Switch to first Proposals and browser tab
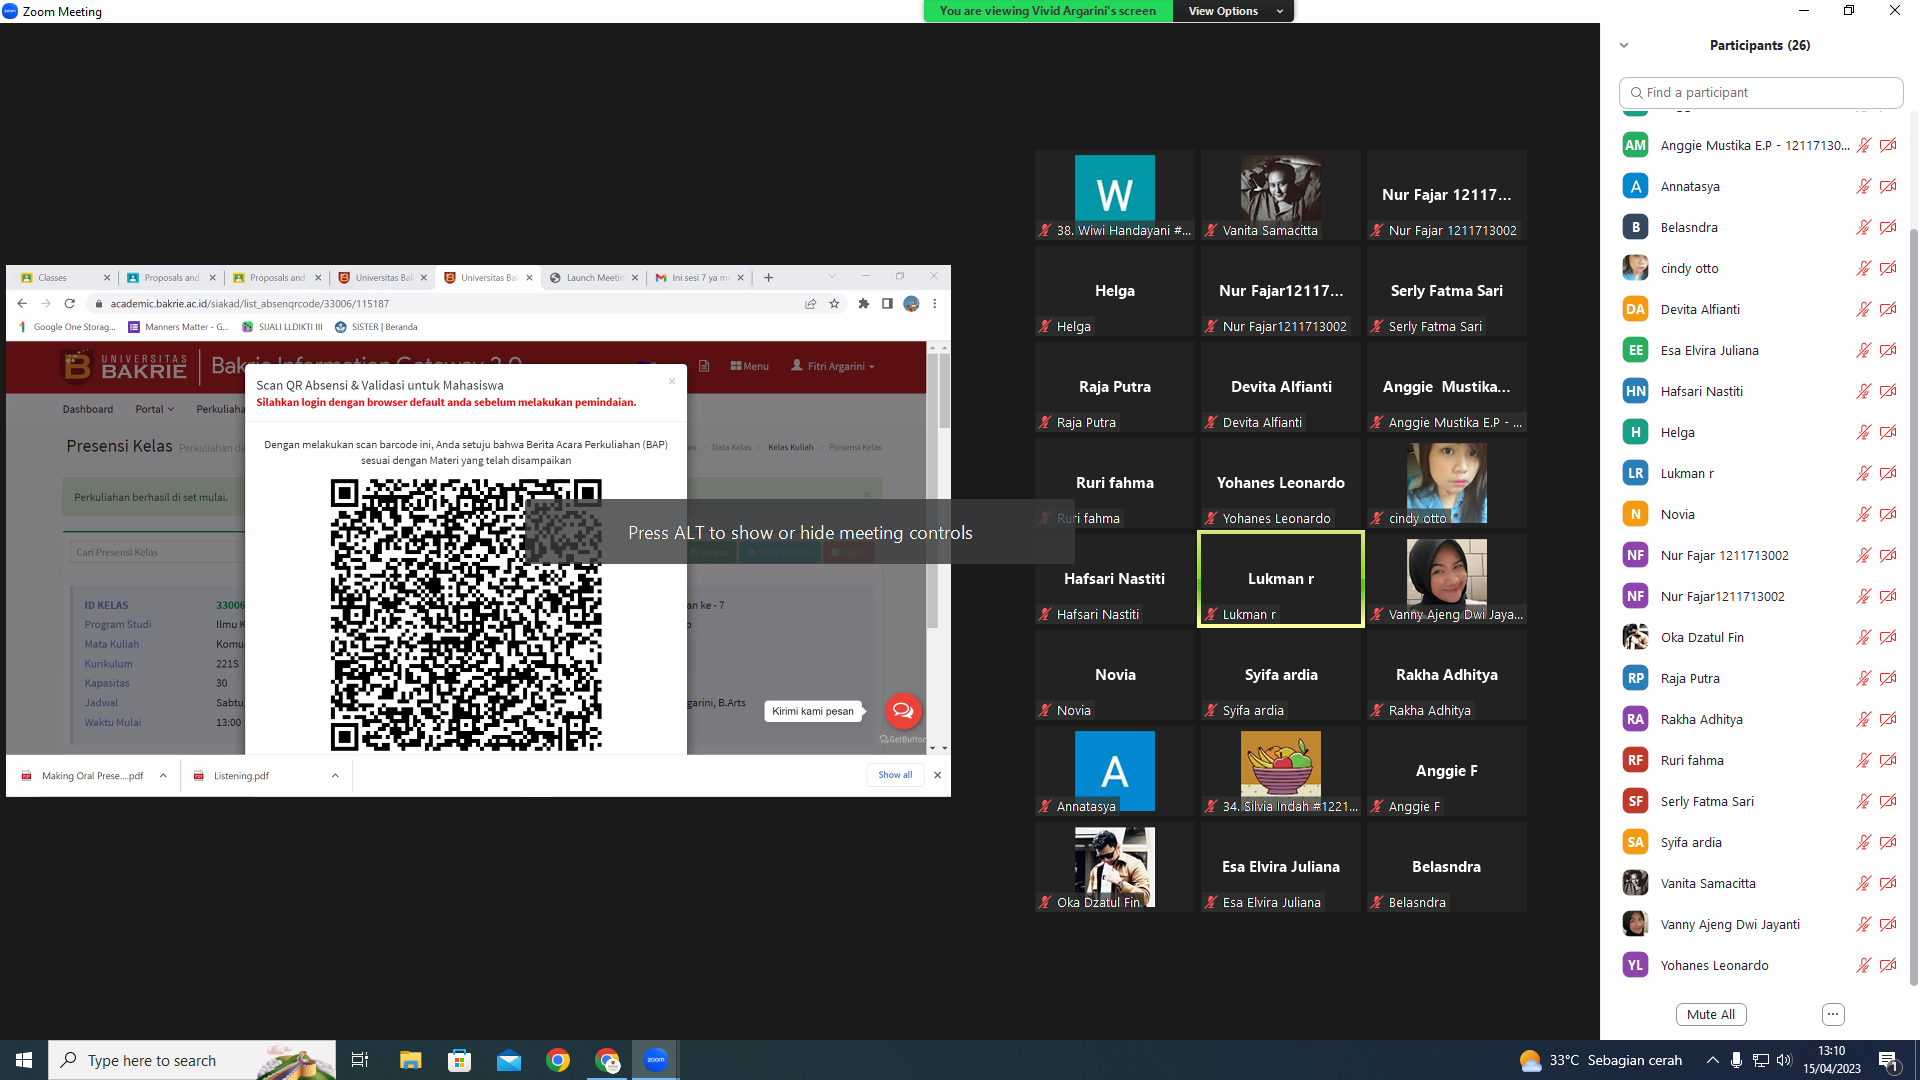1920x1080 pixels. pos(170,278)
